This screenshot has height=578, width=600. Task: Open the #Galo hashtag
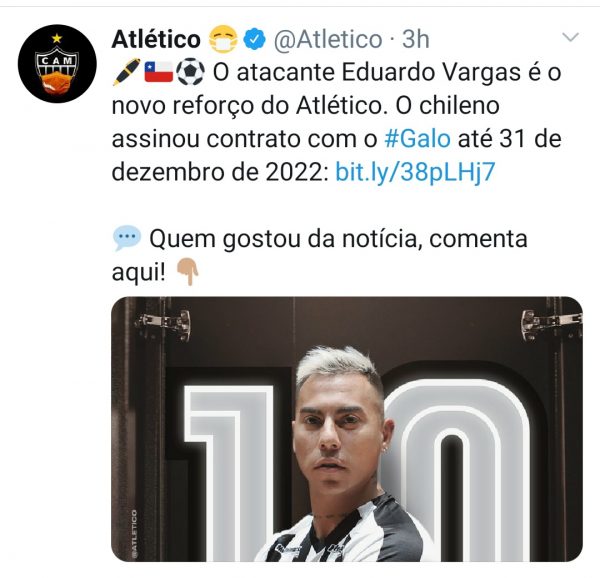click(417, 138)
